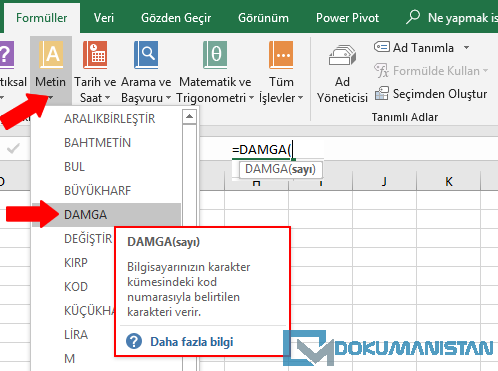Open Tüm İşlevler functions icon
Image resolution: width=498 pixels, height=371 pixels.
click(x=281, y=55)
